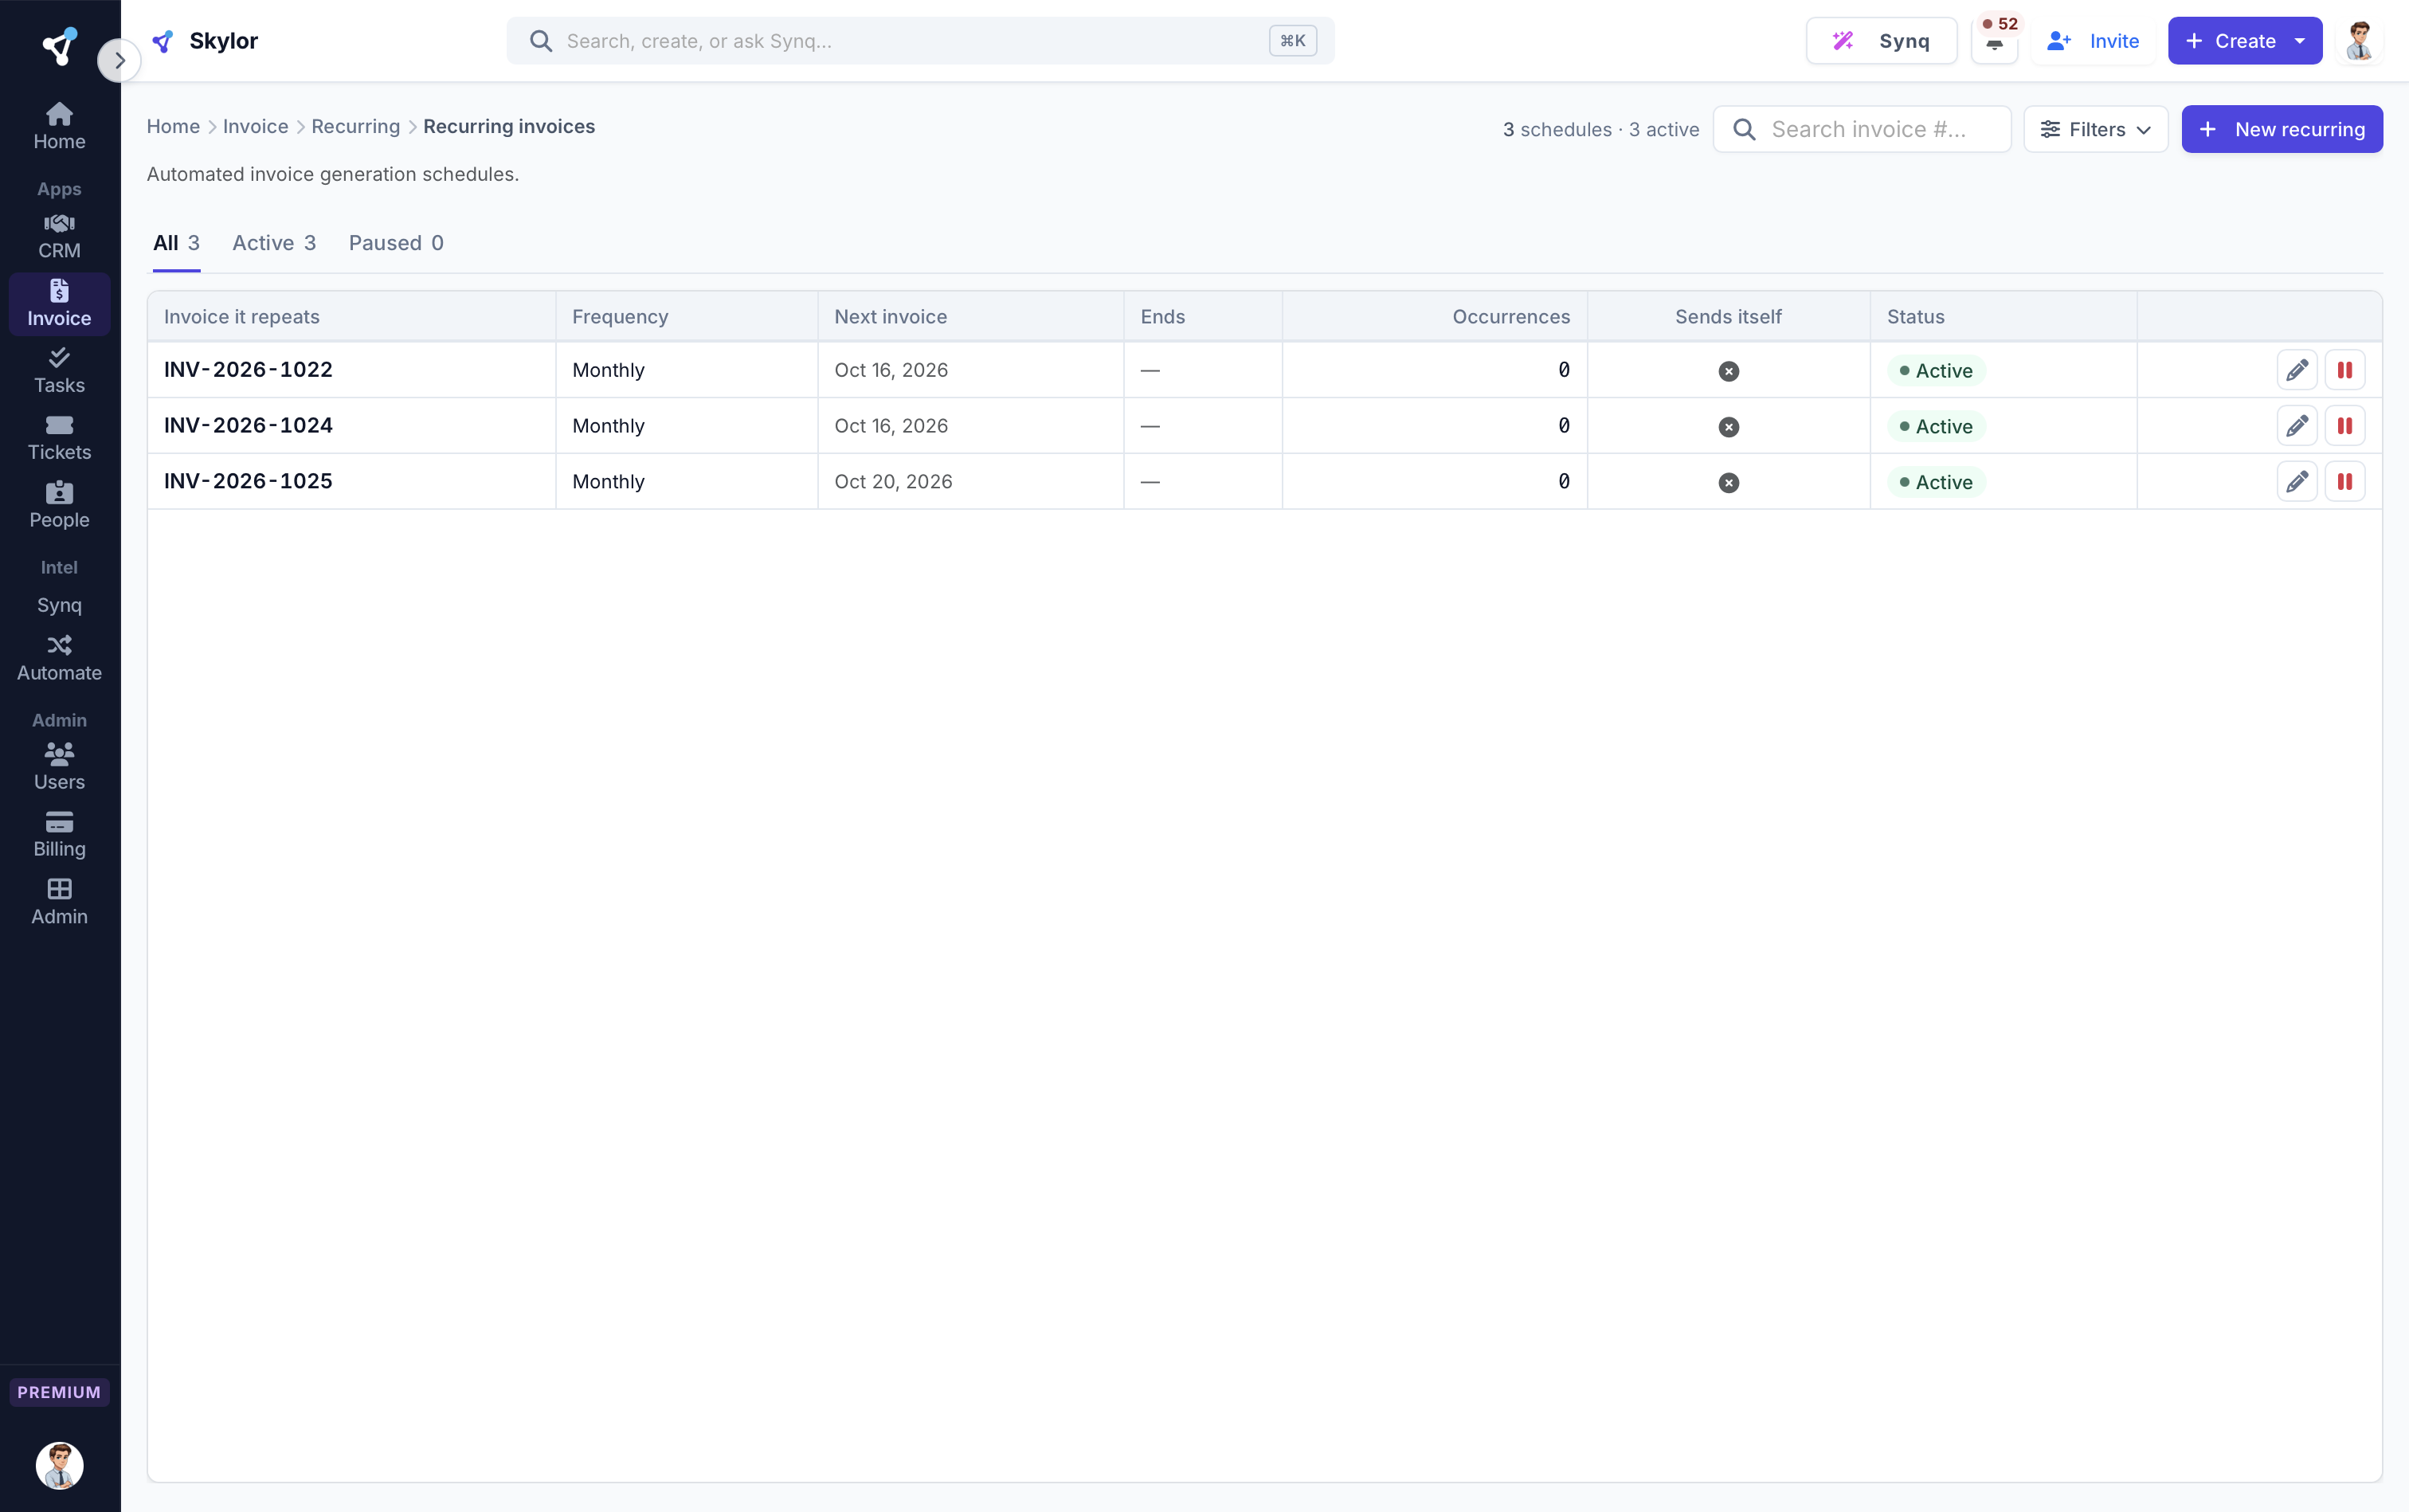Pause the INV-2026-1025 schedule

tap(2345, 482)
